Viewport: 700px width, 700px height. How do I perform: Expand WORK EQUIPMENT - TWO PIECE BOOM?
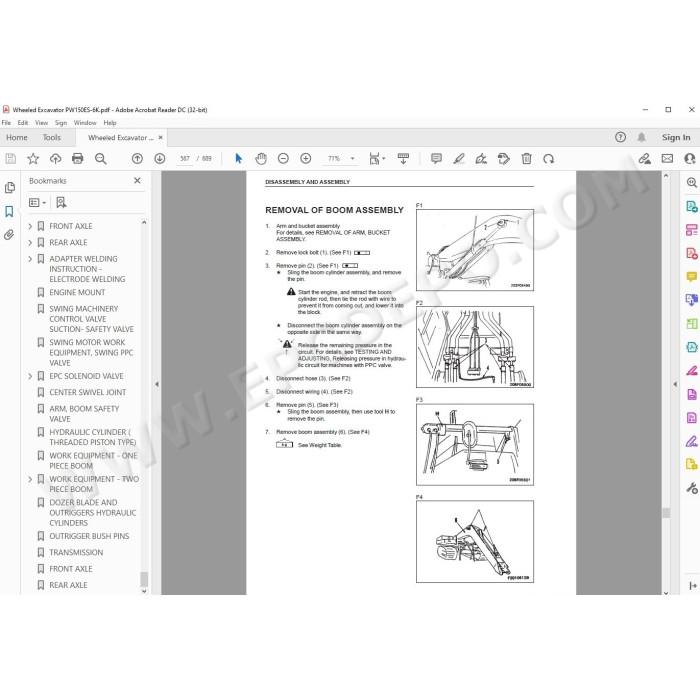[x=30, y=479]
